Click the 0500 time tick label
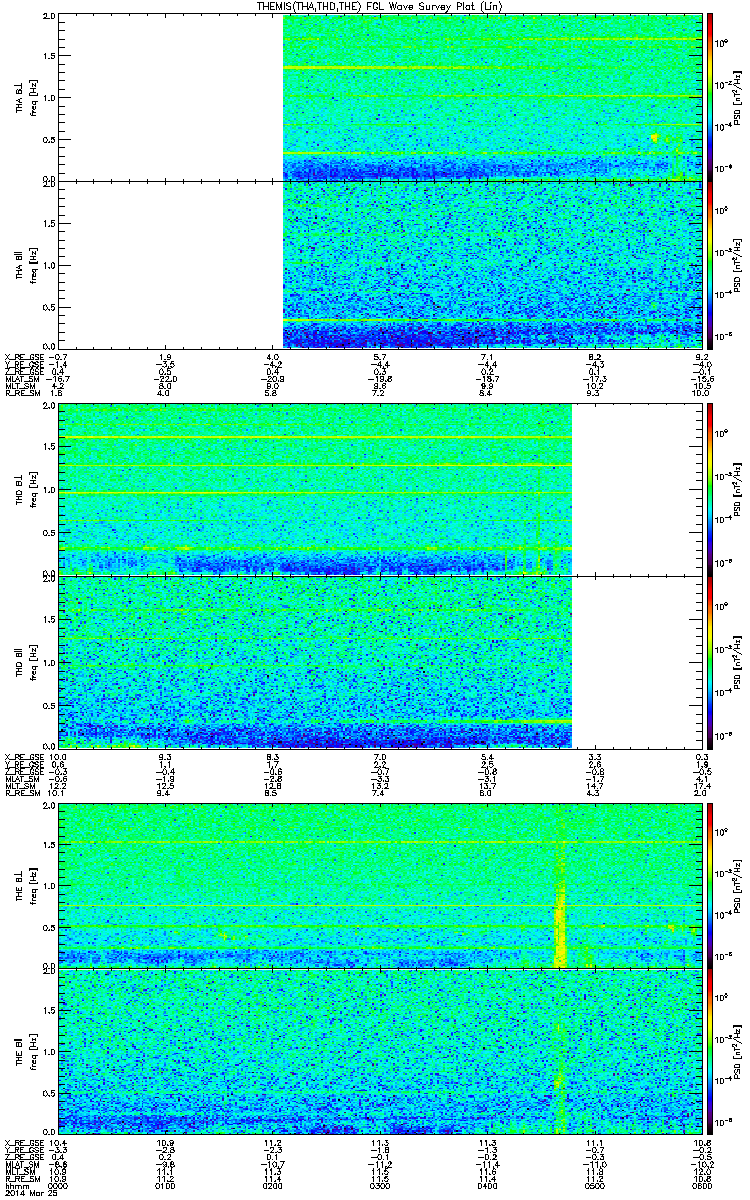Screen dimensions: 750x1200 click(596, 1186)
